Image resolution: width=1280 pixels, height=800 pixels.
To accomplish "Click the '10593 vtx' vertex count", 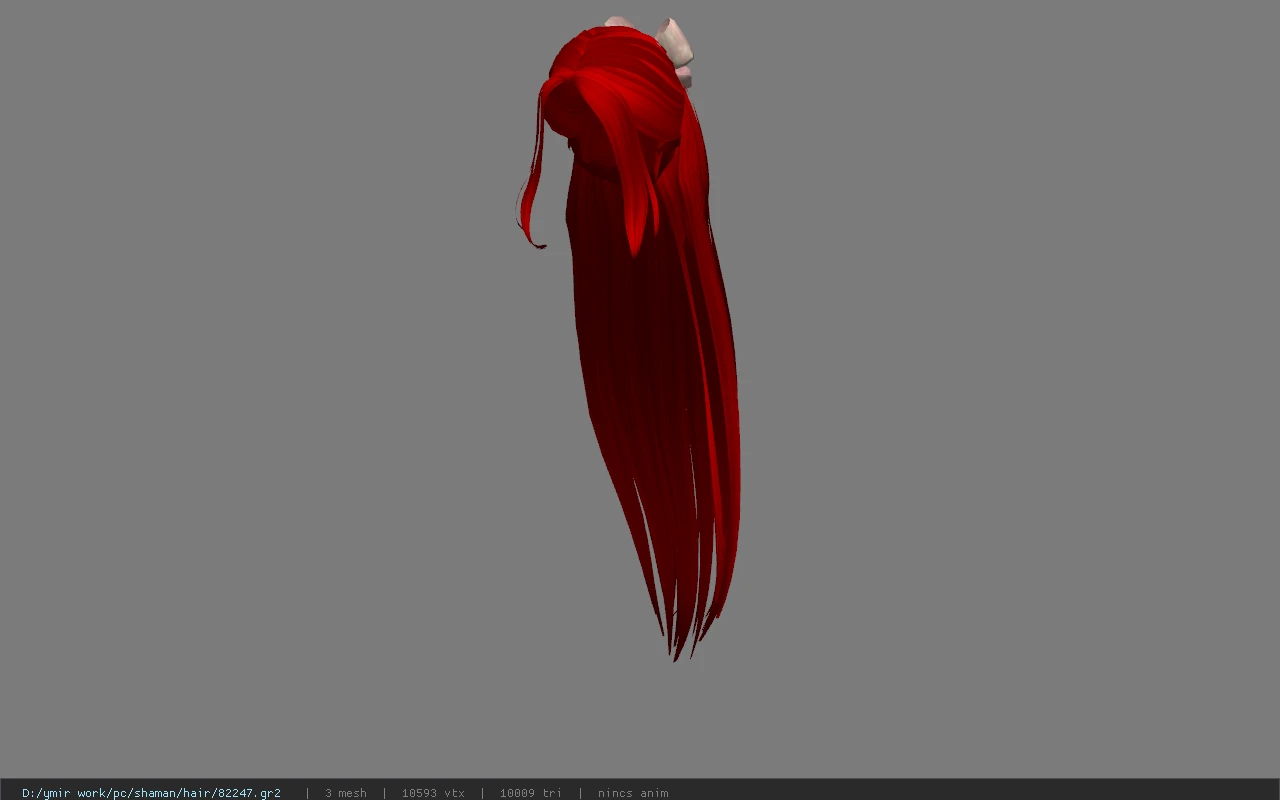I will click(433, 793).
